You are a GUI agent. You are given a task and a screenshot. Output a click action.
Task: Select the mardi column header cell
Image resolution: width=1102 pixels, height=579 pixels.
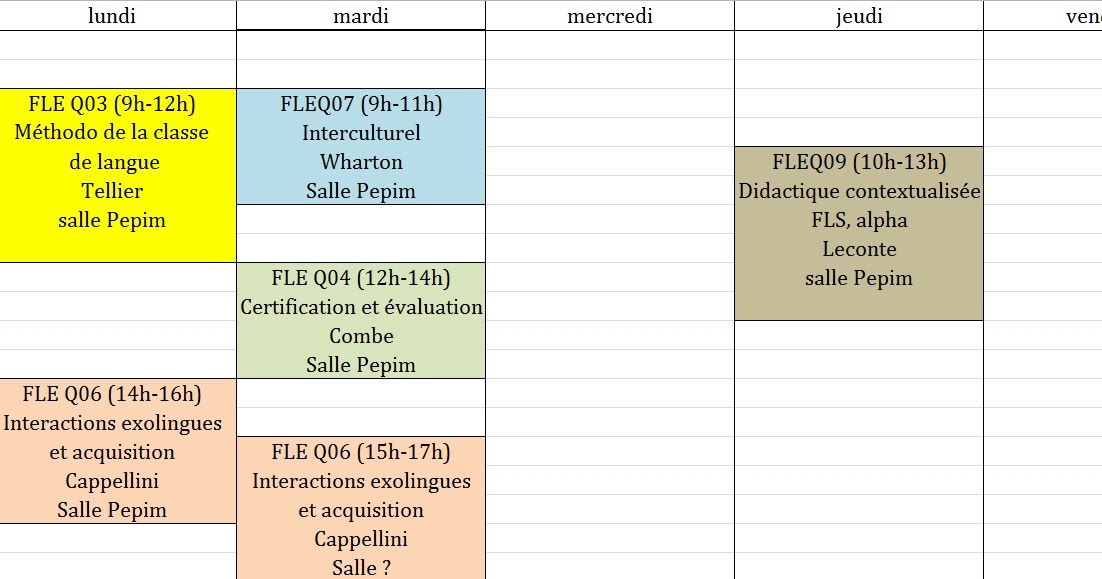(361, 15)
